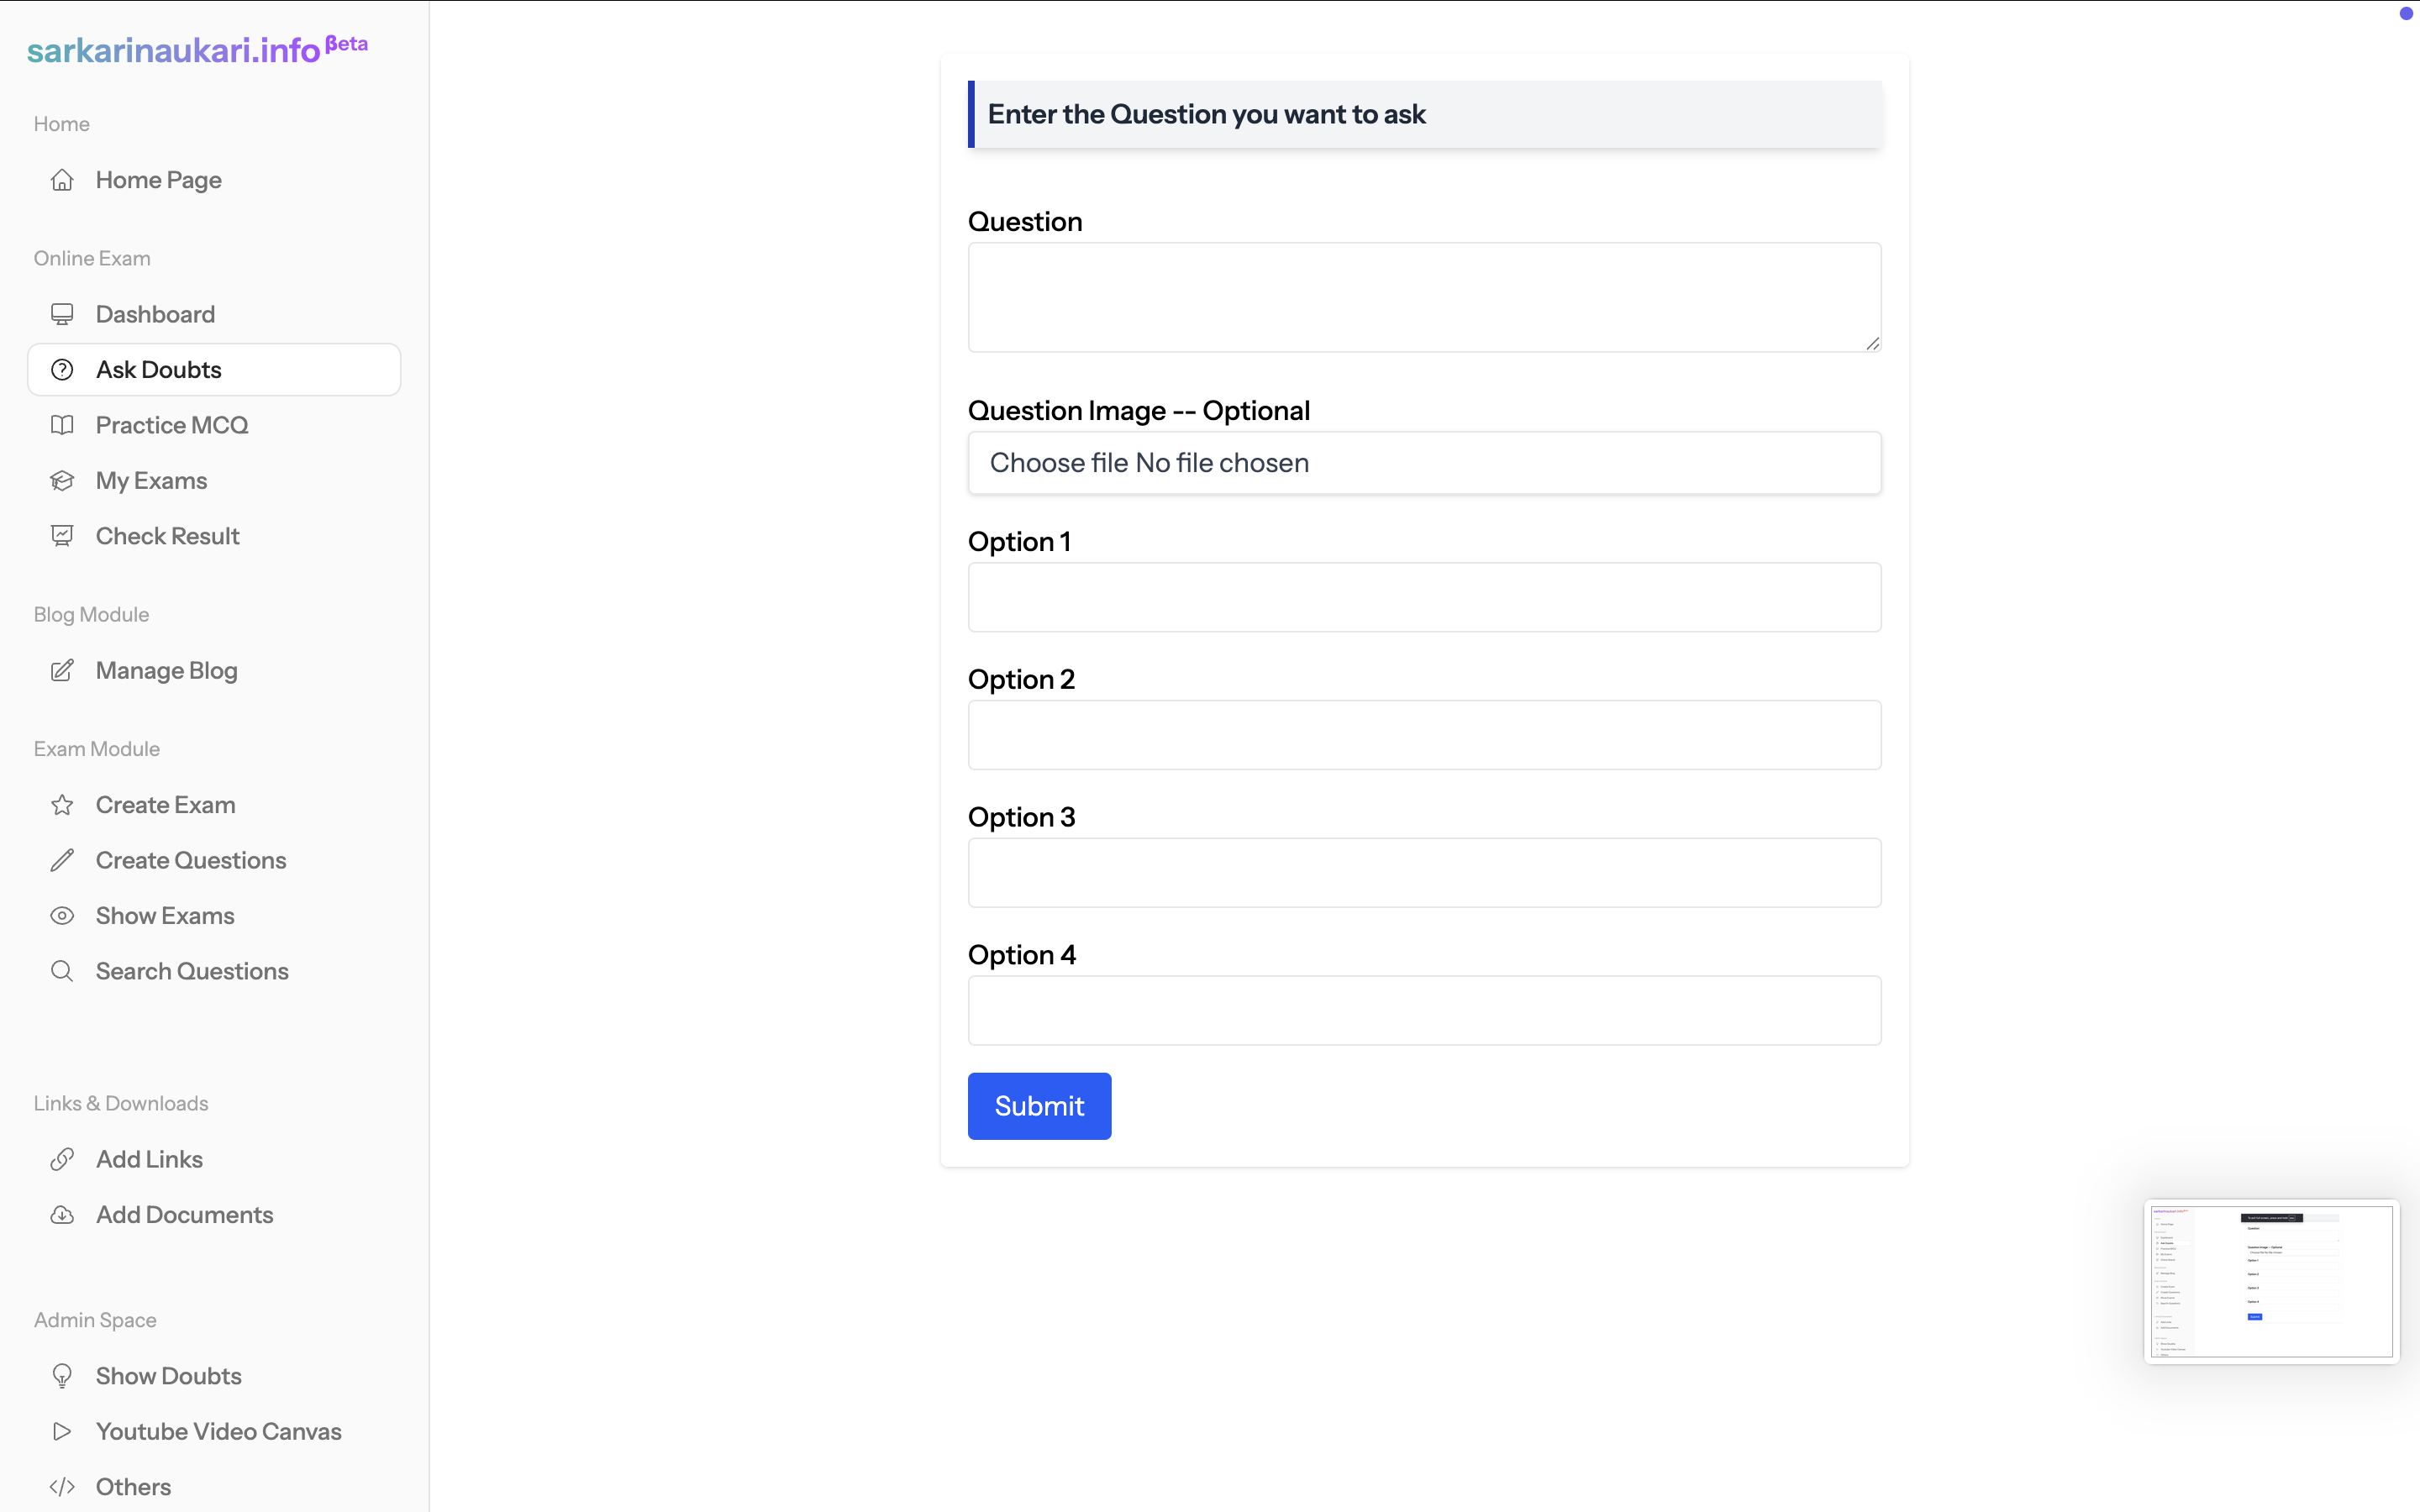Go to Manage Blog in sidebar
This screenshot has height=1512, width=2420.
166,670
